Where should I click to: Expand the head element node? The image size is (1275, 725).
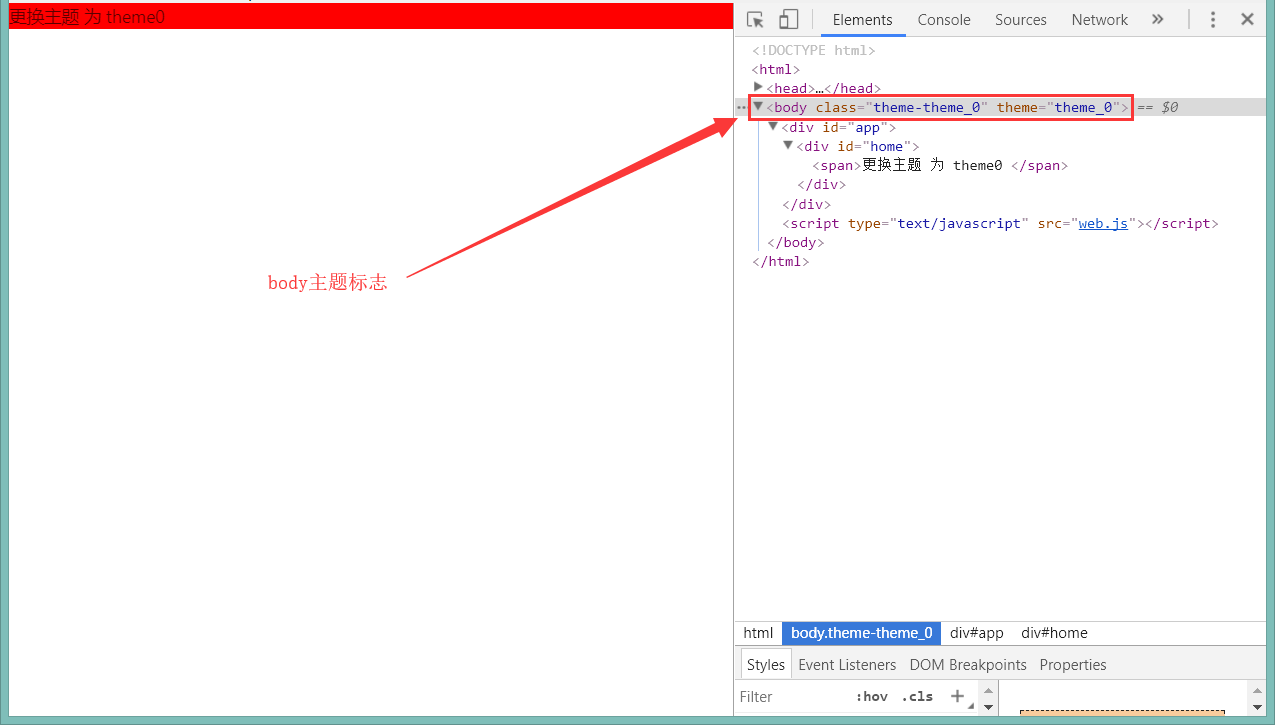(x=758, y=88)
